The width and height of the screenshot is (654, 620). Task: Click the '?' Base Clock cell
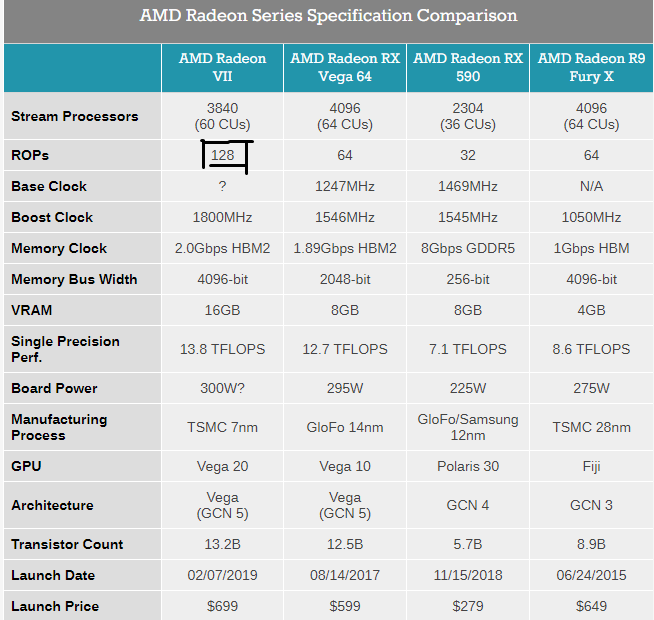click(x=222, y=186)
